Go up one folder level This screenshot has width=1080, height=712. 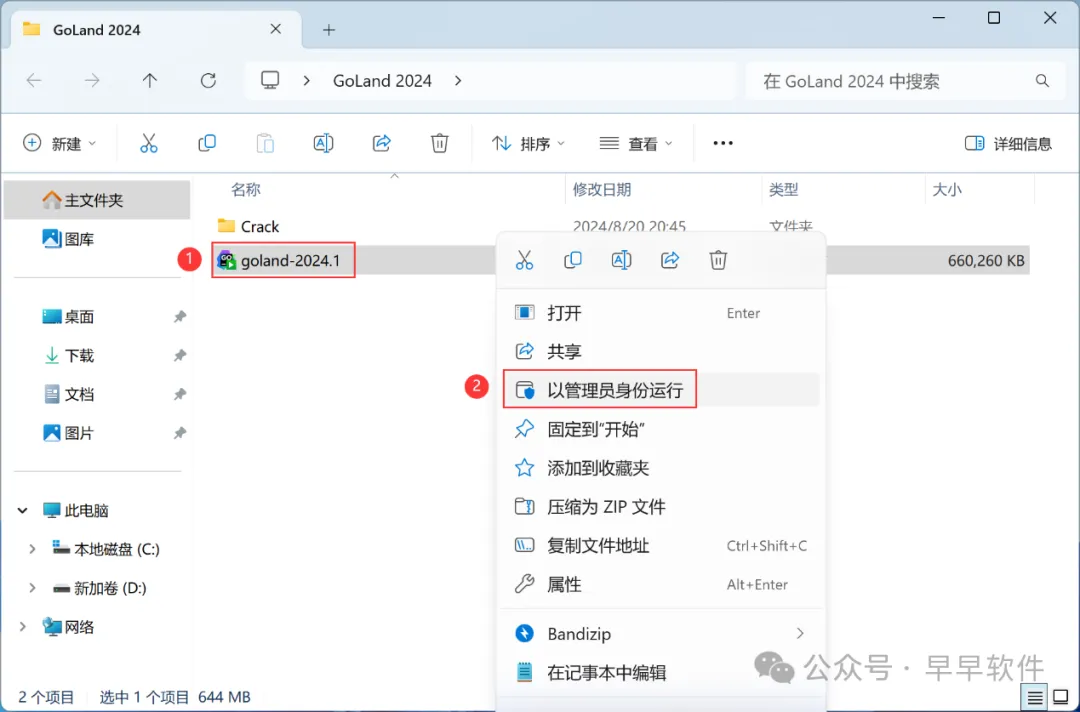(149, 81)
